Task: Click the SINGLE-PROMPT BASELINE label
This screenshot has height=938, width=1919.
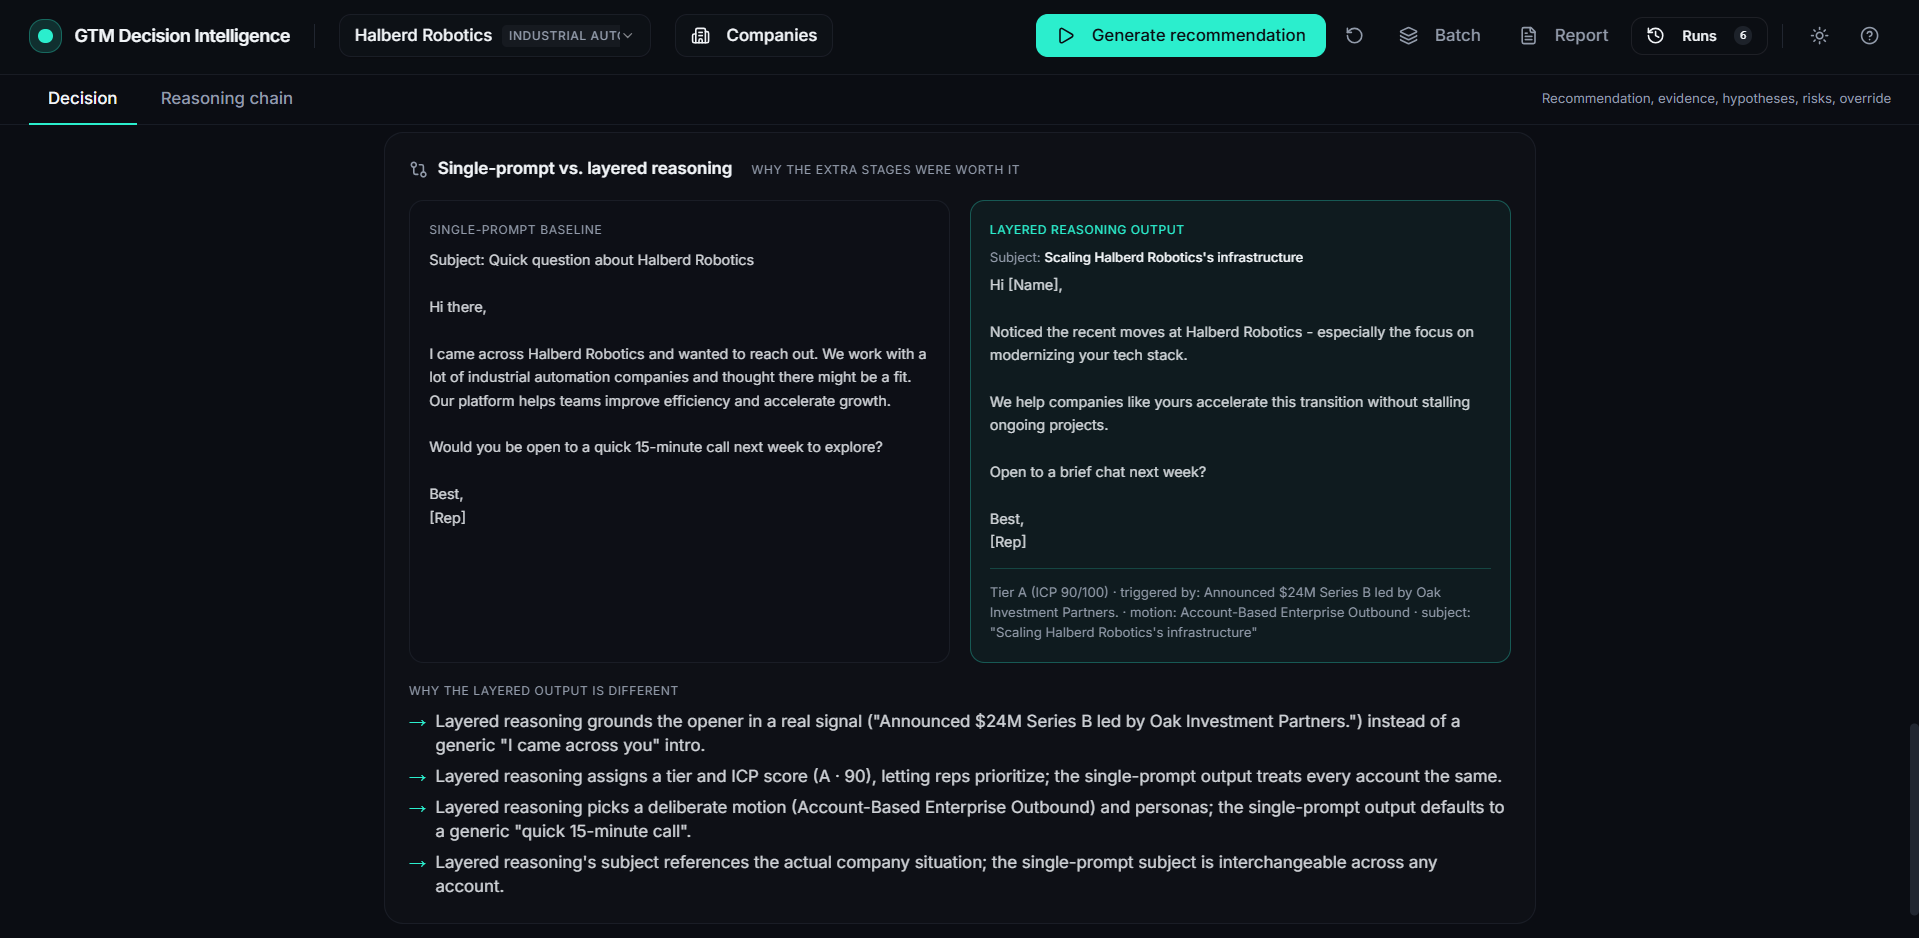Action: pos(515,230)
